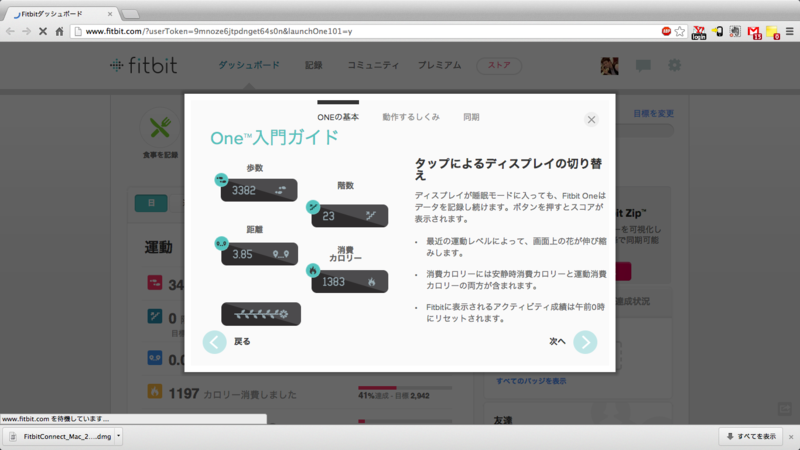Go back with the 戻る arrow
Screen dimensions: 800x450
214,342
